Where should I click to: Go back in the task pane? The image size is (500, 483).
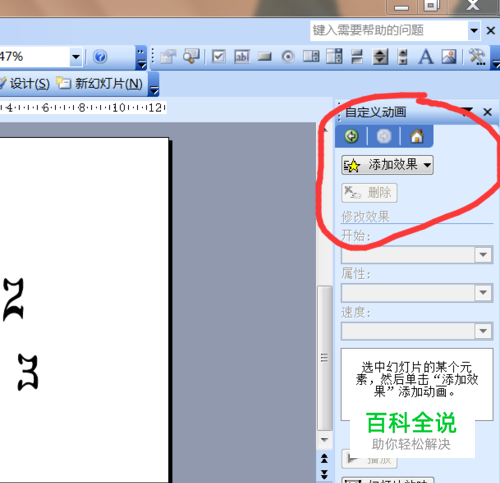[351, 136]
